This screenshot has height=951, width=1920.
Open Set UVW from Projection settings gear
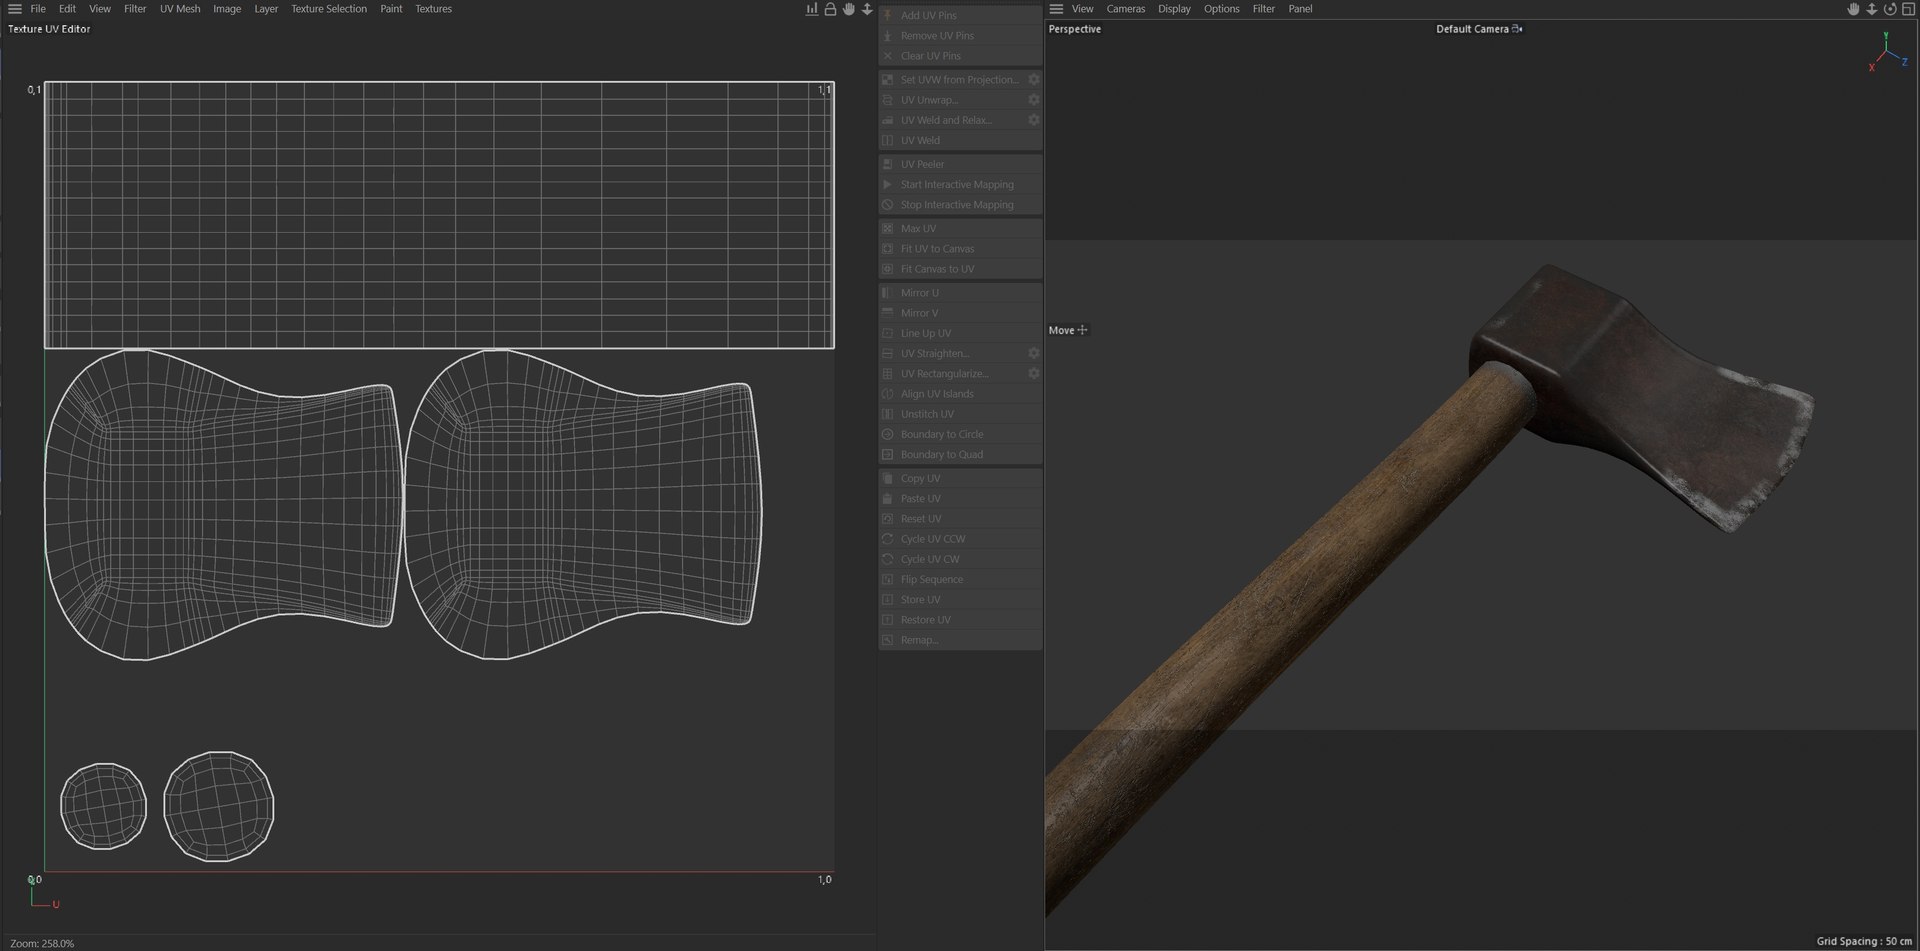click(x=1034, y=79)
